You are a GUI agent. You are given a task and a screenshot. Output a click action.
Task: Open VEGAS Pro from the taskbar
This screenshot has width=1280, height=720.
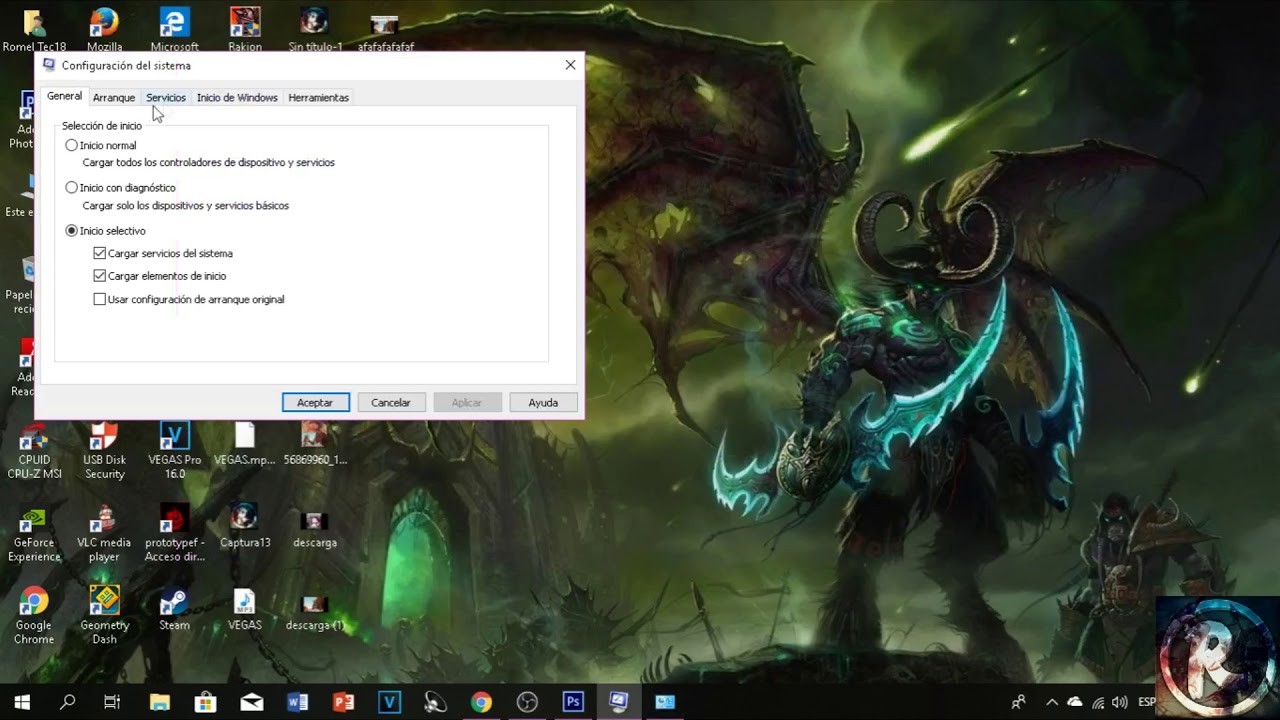[x=390, y=702]
